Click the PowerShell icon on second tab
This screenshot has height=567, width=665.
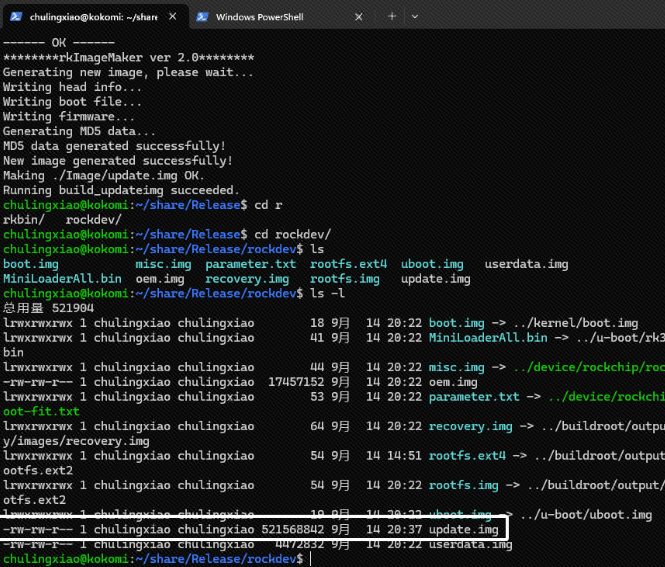(202, 17)
